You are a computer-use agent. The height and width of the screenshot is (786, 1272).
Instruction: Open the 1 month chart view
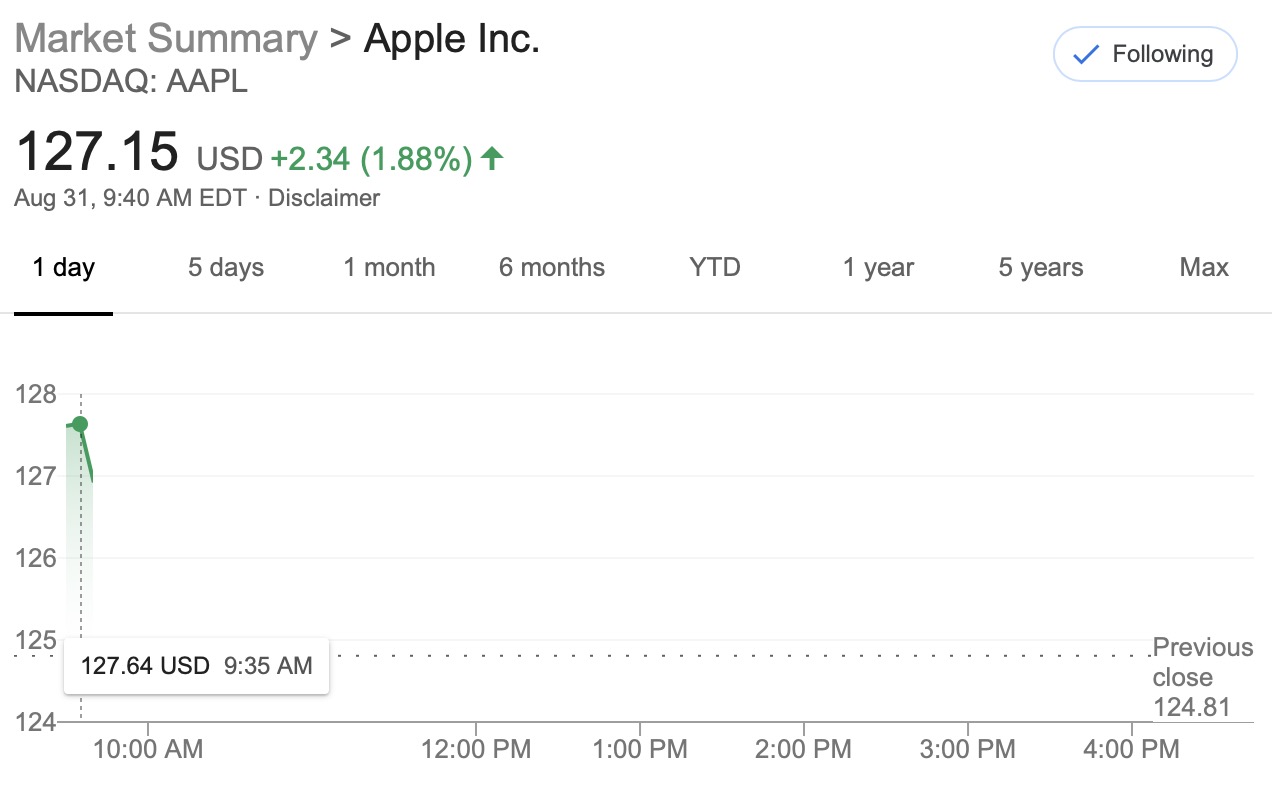[x=389, y=268]
